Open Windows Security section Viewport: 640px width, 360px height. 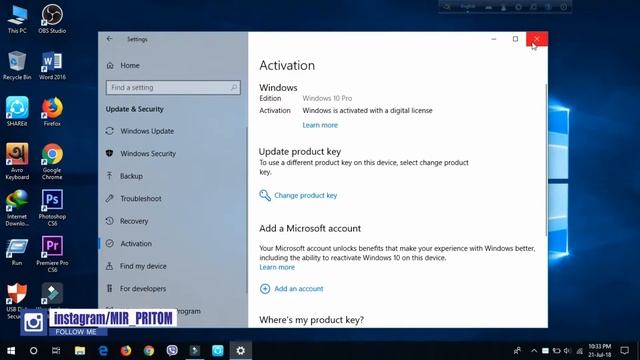(141, 153)
